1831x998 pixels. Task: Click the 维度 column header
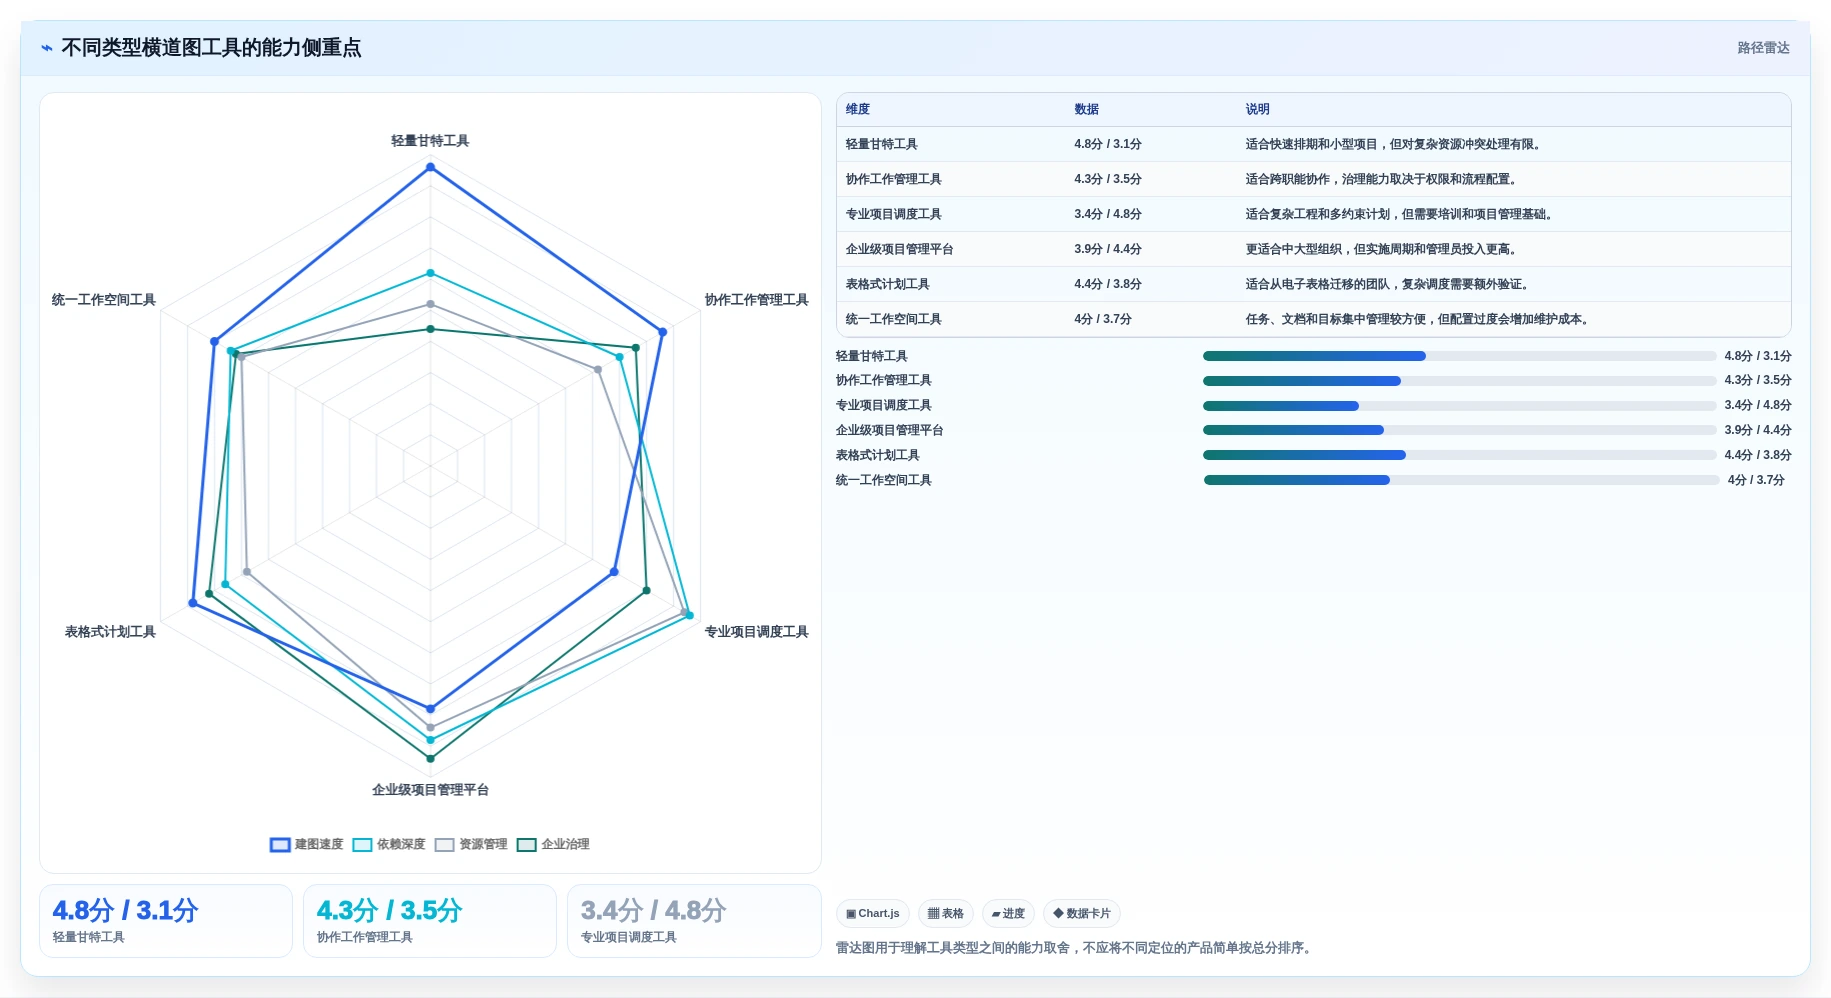[858, 109]
